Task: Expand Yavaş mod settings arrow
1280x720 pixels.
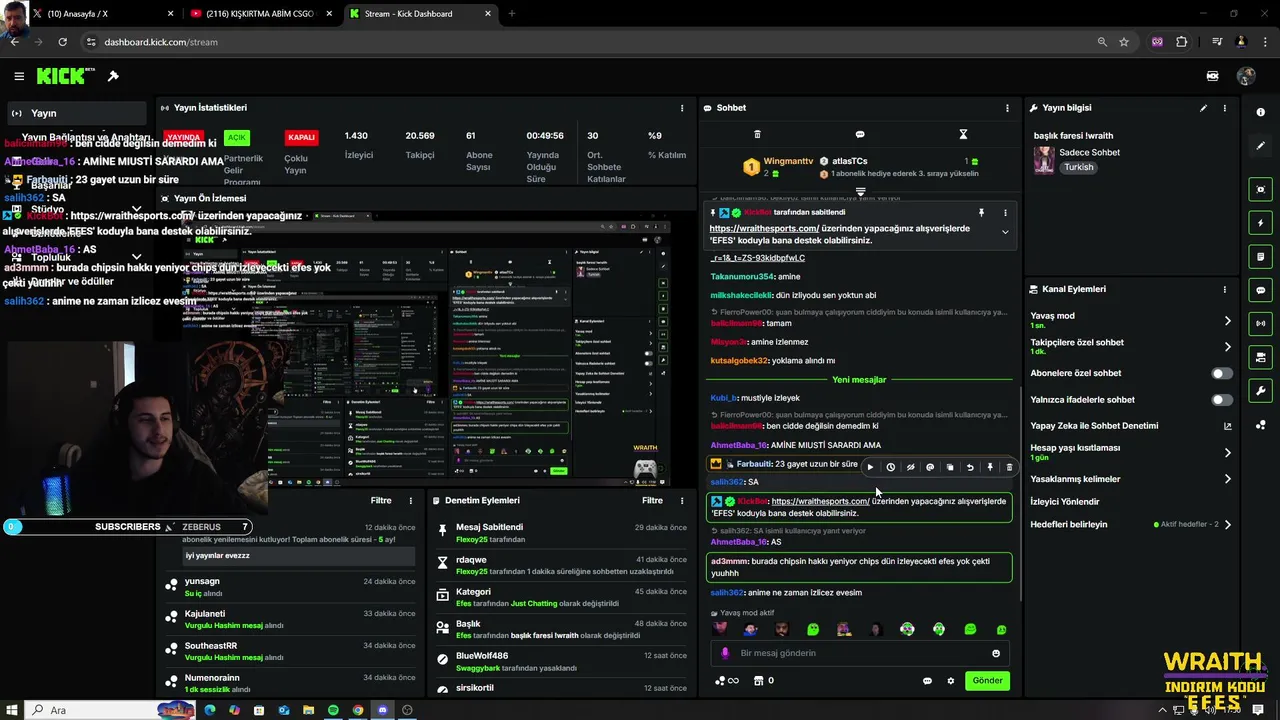Action: (x=1228, y=321)
